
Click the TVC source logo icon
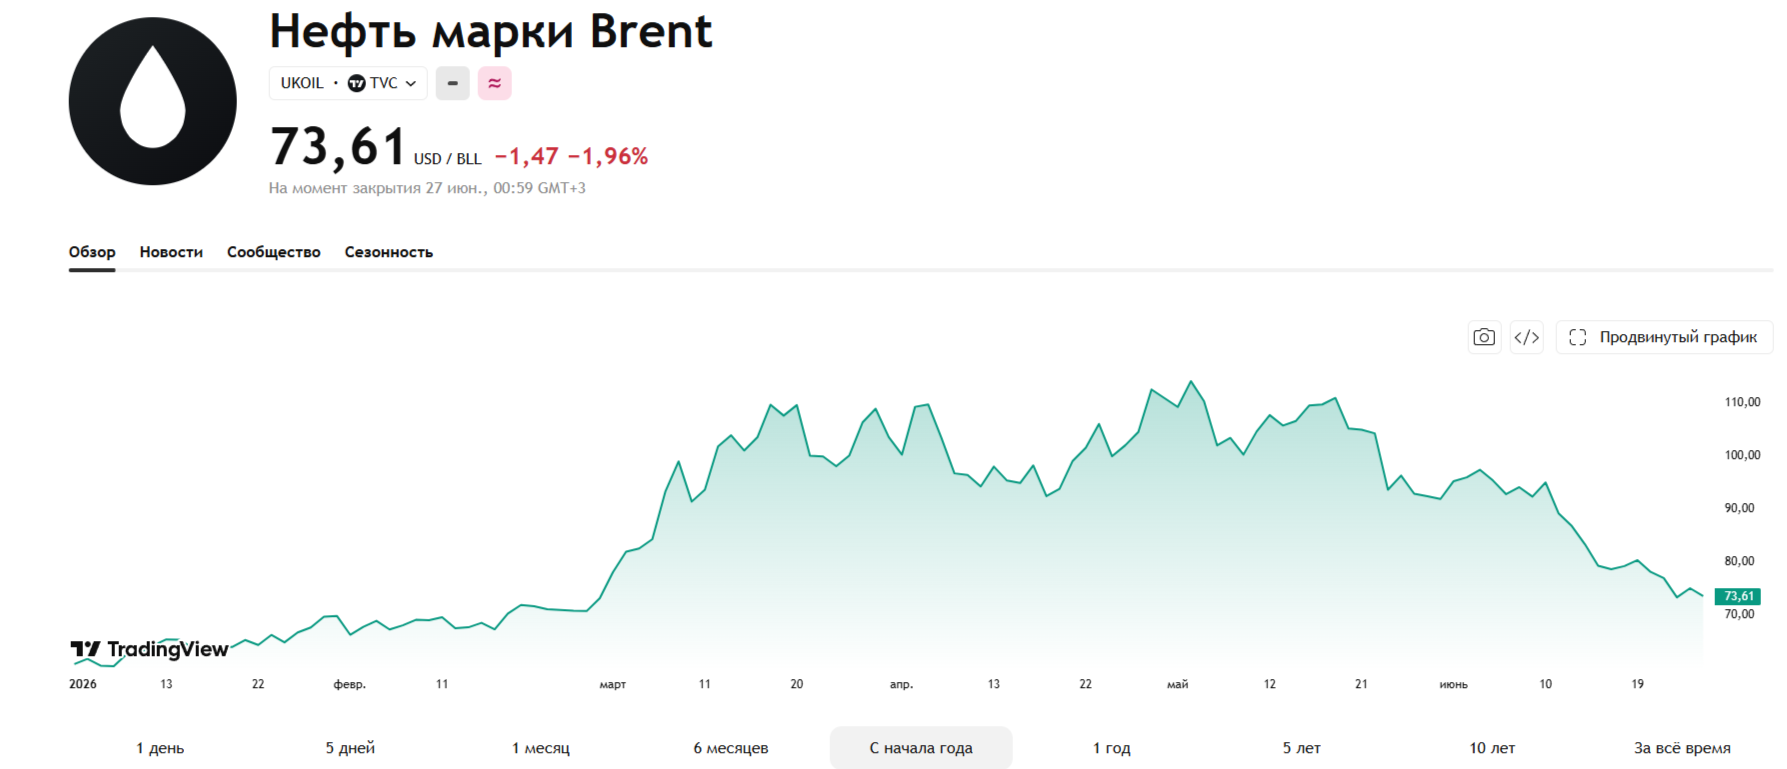coord(356,83)
